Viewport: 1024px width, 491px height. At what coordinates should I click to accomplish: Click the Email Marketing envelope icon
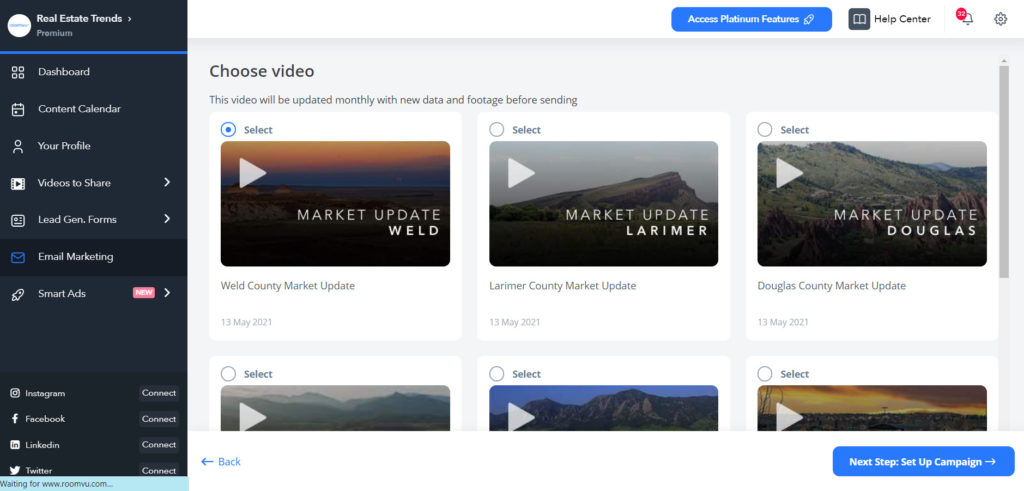click(18, 257)
